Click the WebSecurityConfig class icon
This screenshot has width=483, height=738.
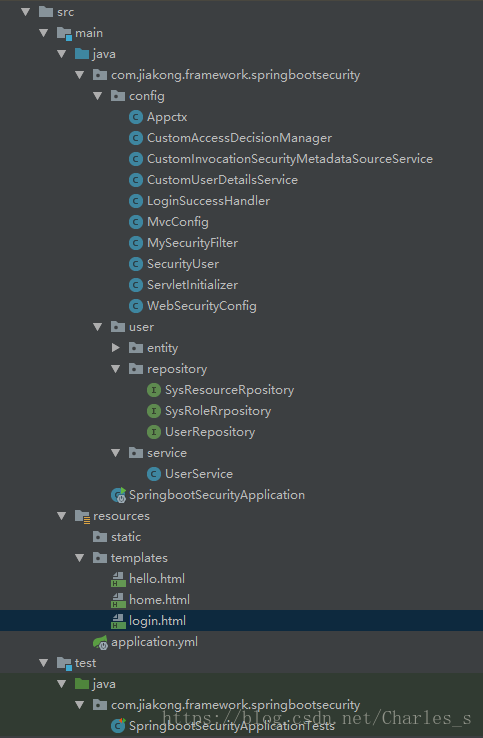pos(136,306)
